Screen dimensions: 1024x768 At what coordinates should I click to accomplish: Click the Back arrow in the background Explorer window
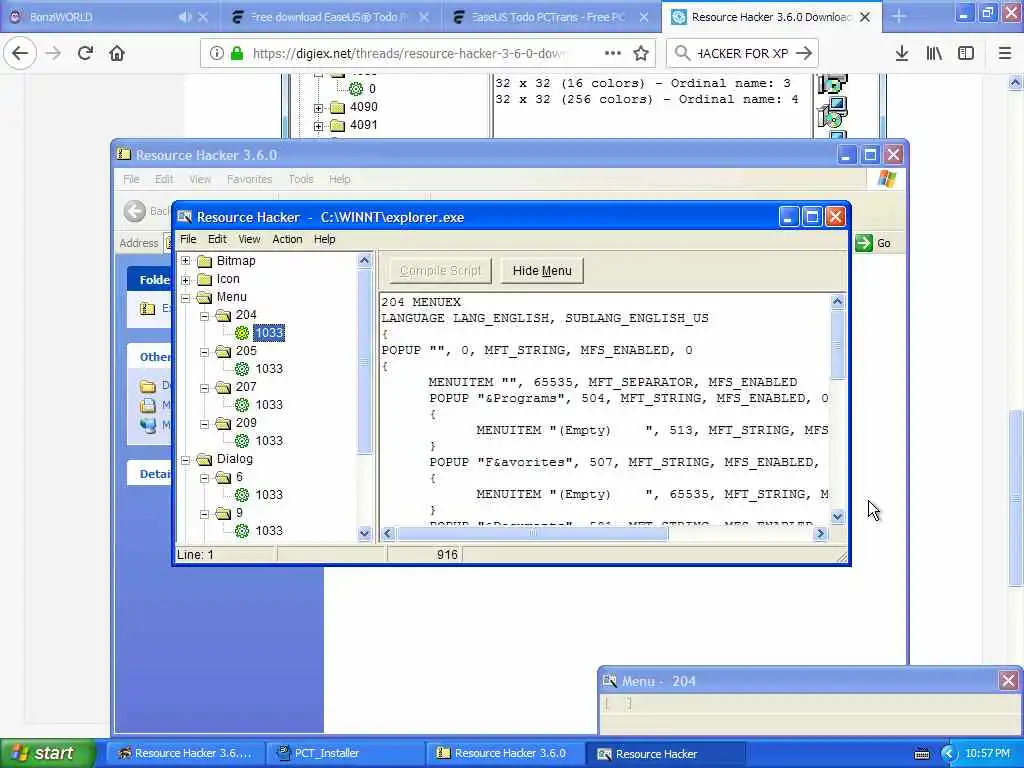point(135,210)
